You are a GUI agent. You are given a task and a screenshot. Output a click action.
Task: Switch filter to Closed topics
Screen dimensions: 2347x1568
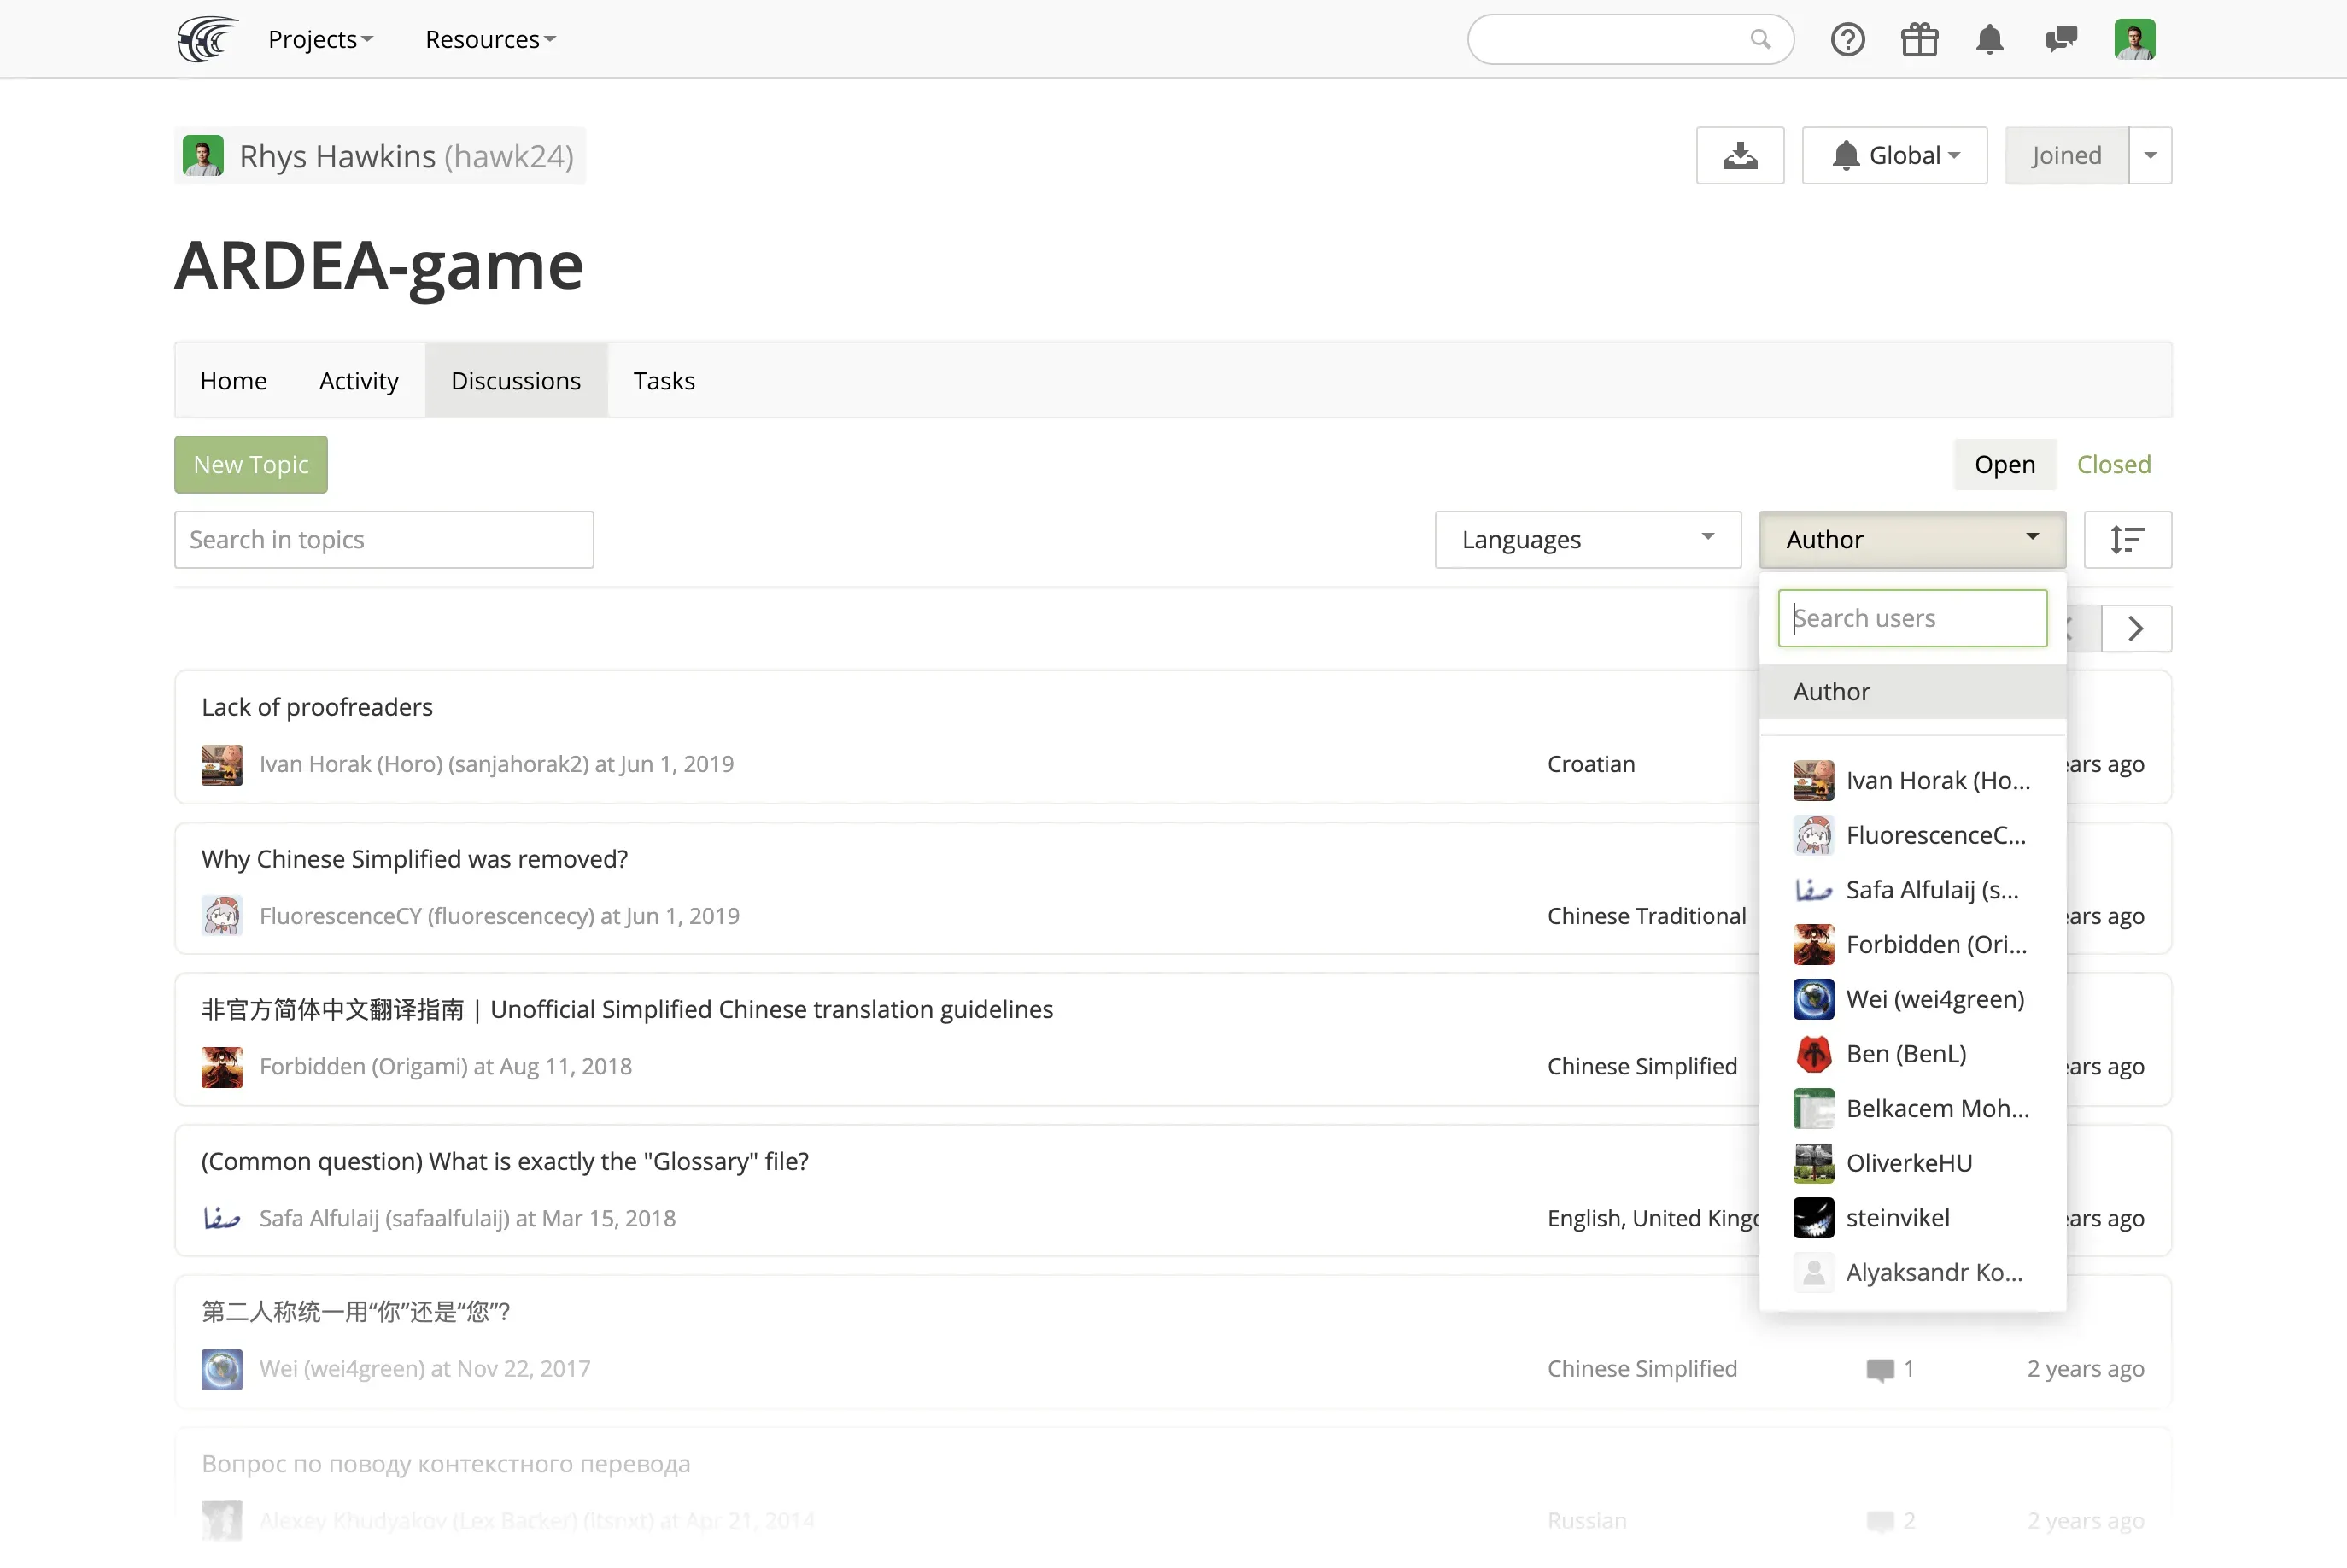(x=2113, y=464)
